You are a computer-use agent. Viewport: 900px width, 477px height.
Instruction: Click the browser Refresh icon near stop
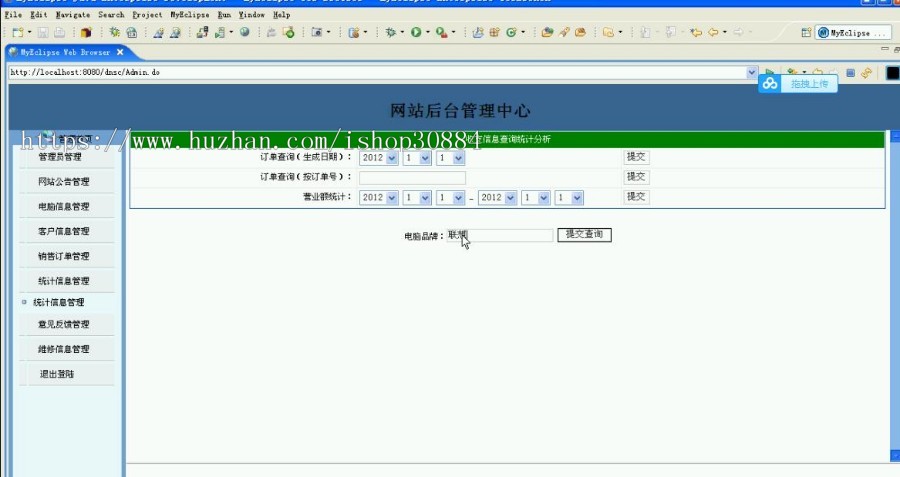[866, 73]
